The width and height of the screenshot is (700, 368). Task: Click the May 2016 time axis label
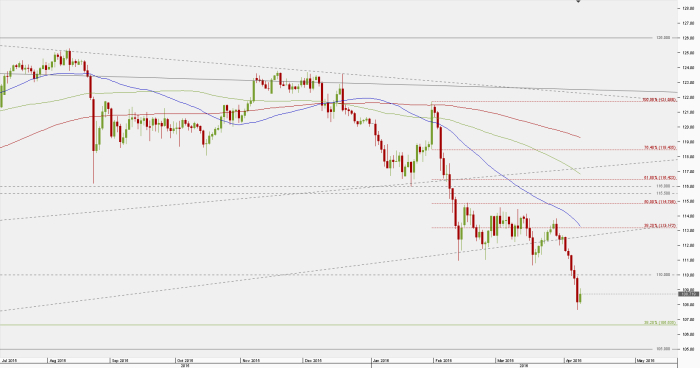pyautogui.click(x=646, y=360)
